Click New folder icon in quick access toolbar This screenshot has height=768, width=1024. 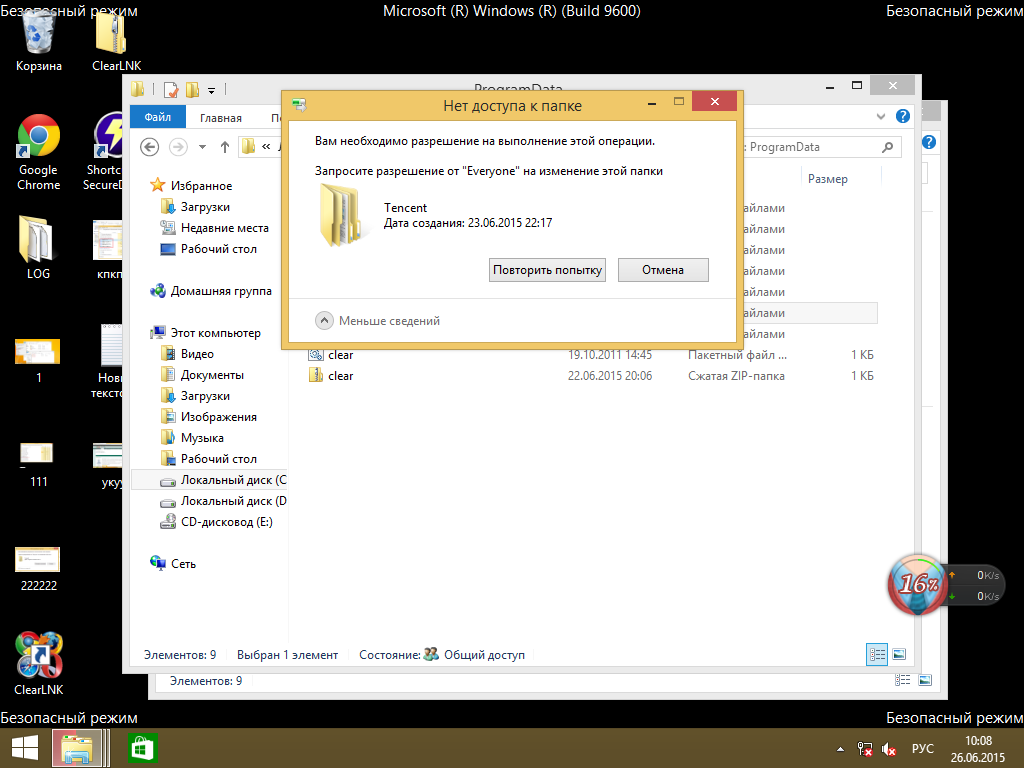193,89
